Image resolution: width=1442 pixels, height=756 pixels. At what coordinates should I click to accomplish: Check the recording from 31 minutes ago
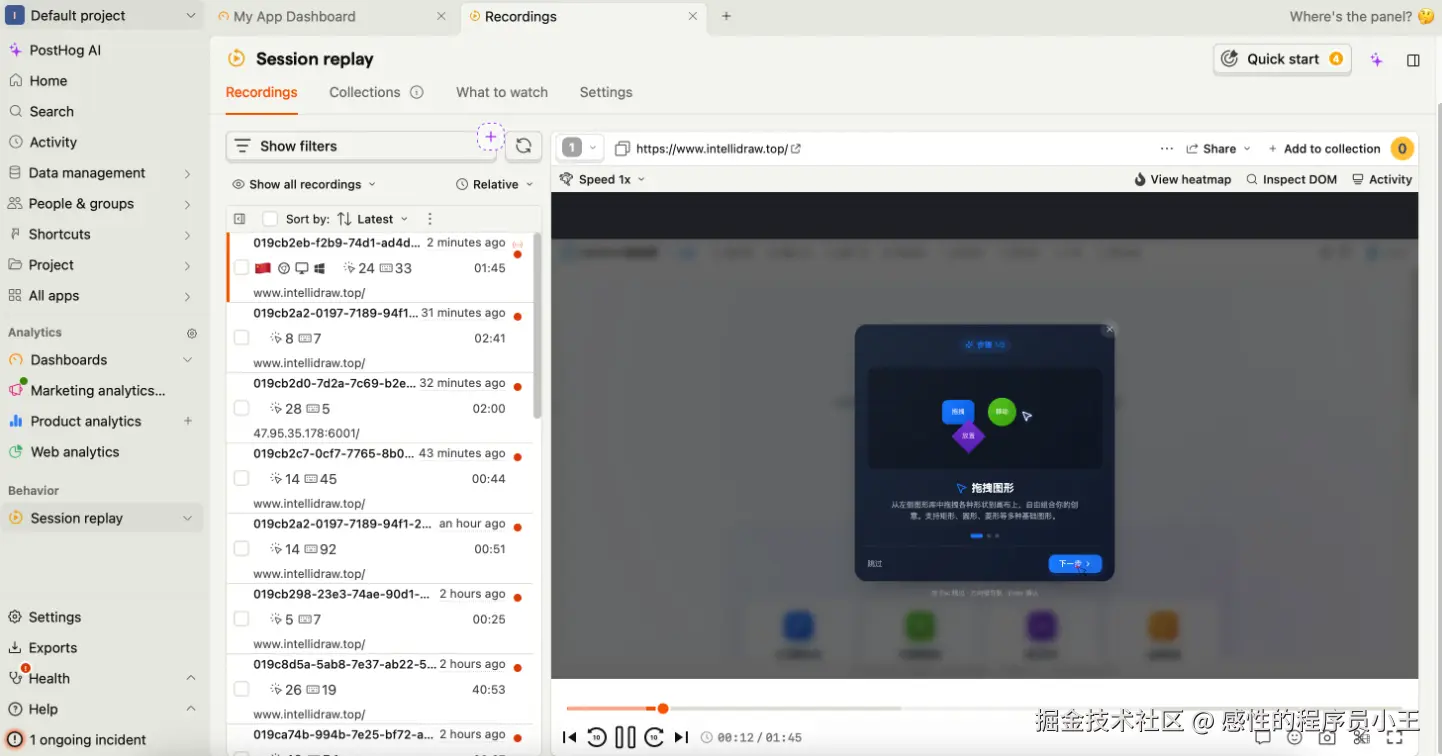(x=241, y=338)
